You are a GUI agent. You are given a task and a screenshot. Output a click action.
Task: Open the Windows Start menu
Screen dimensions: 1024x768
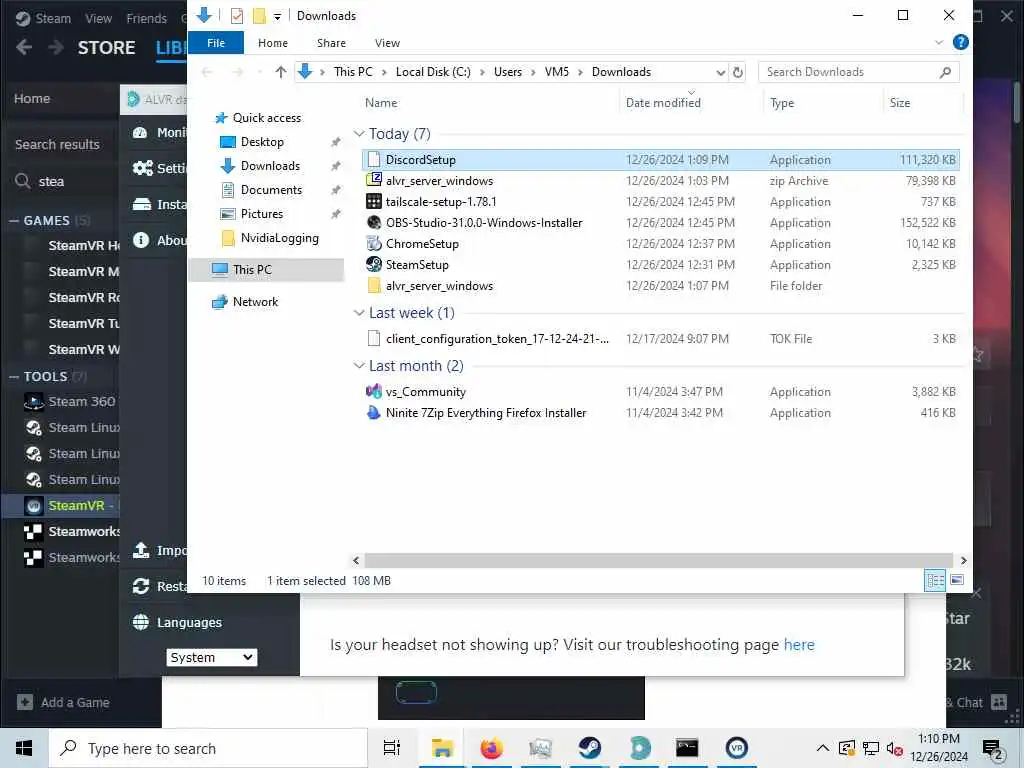[x=24, y=748]
